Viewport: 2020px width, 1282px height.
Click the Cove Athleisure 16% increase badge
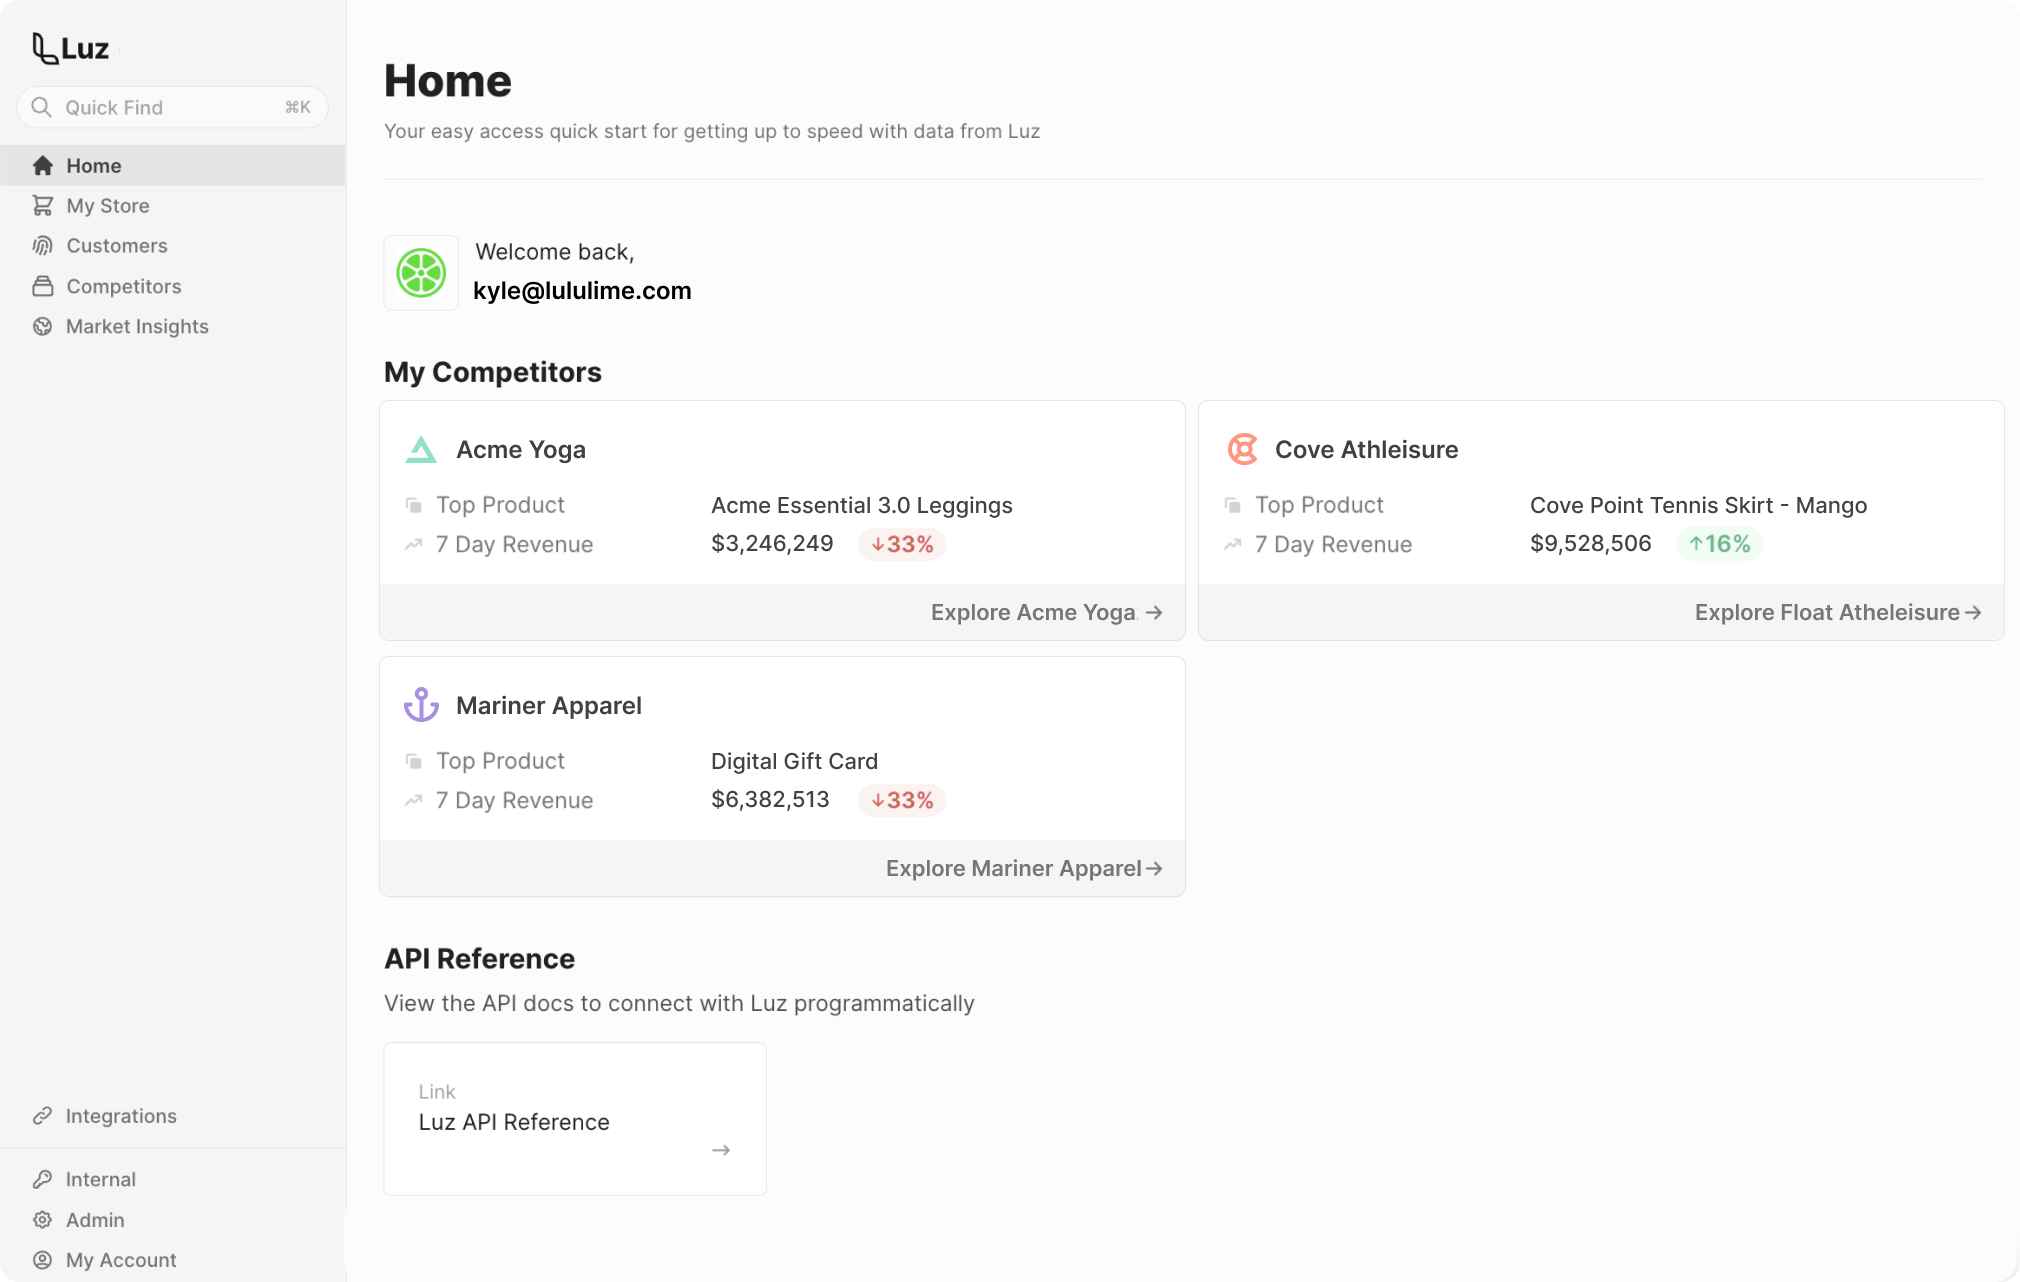[x=1719, y=544]
